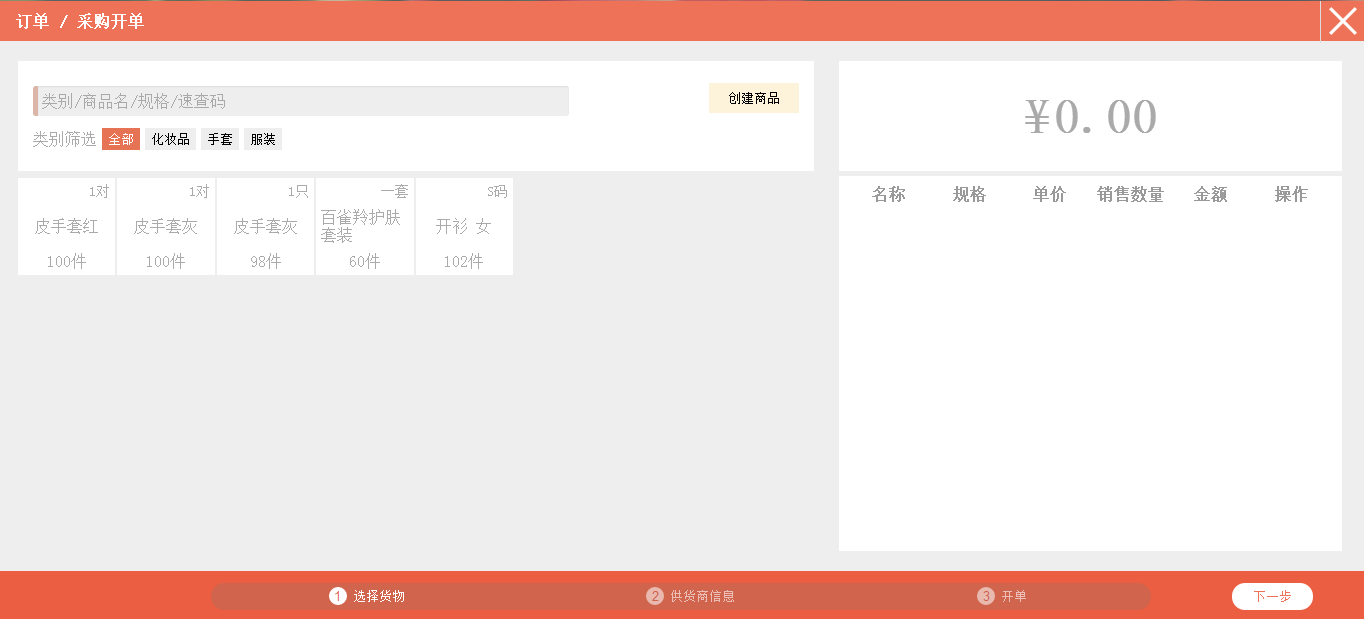Jump to step 2 供货商信息
Screen dimensions: 1364x619
pos(691,597)
